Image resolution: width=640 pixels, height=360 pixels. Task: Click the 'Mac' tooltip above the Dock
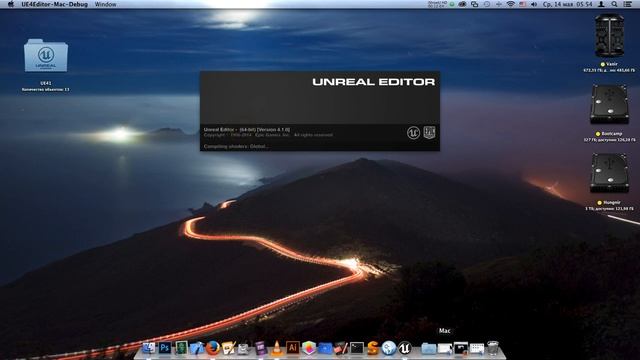(x=444, y=331)
